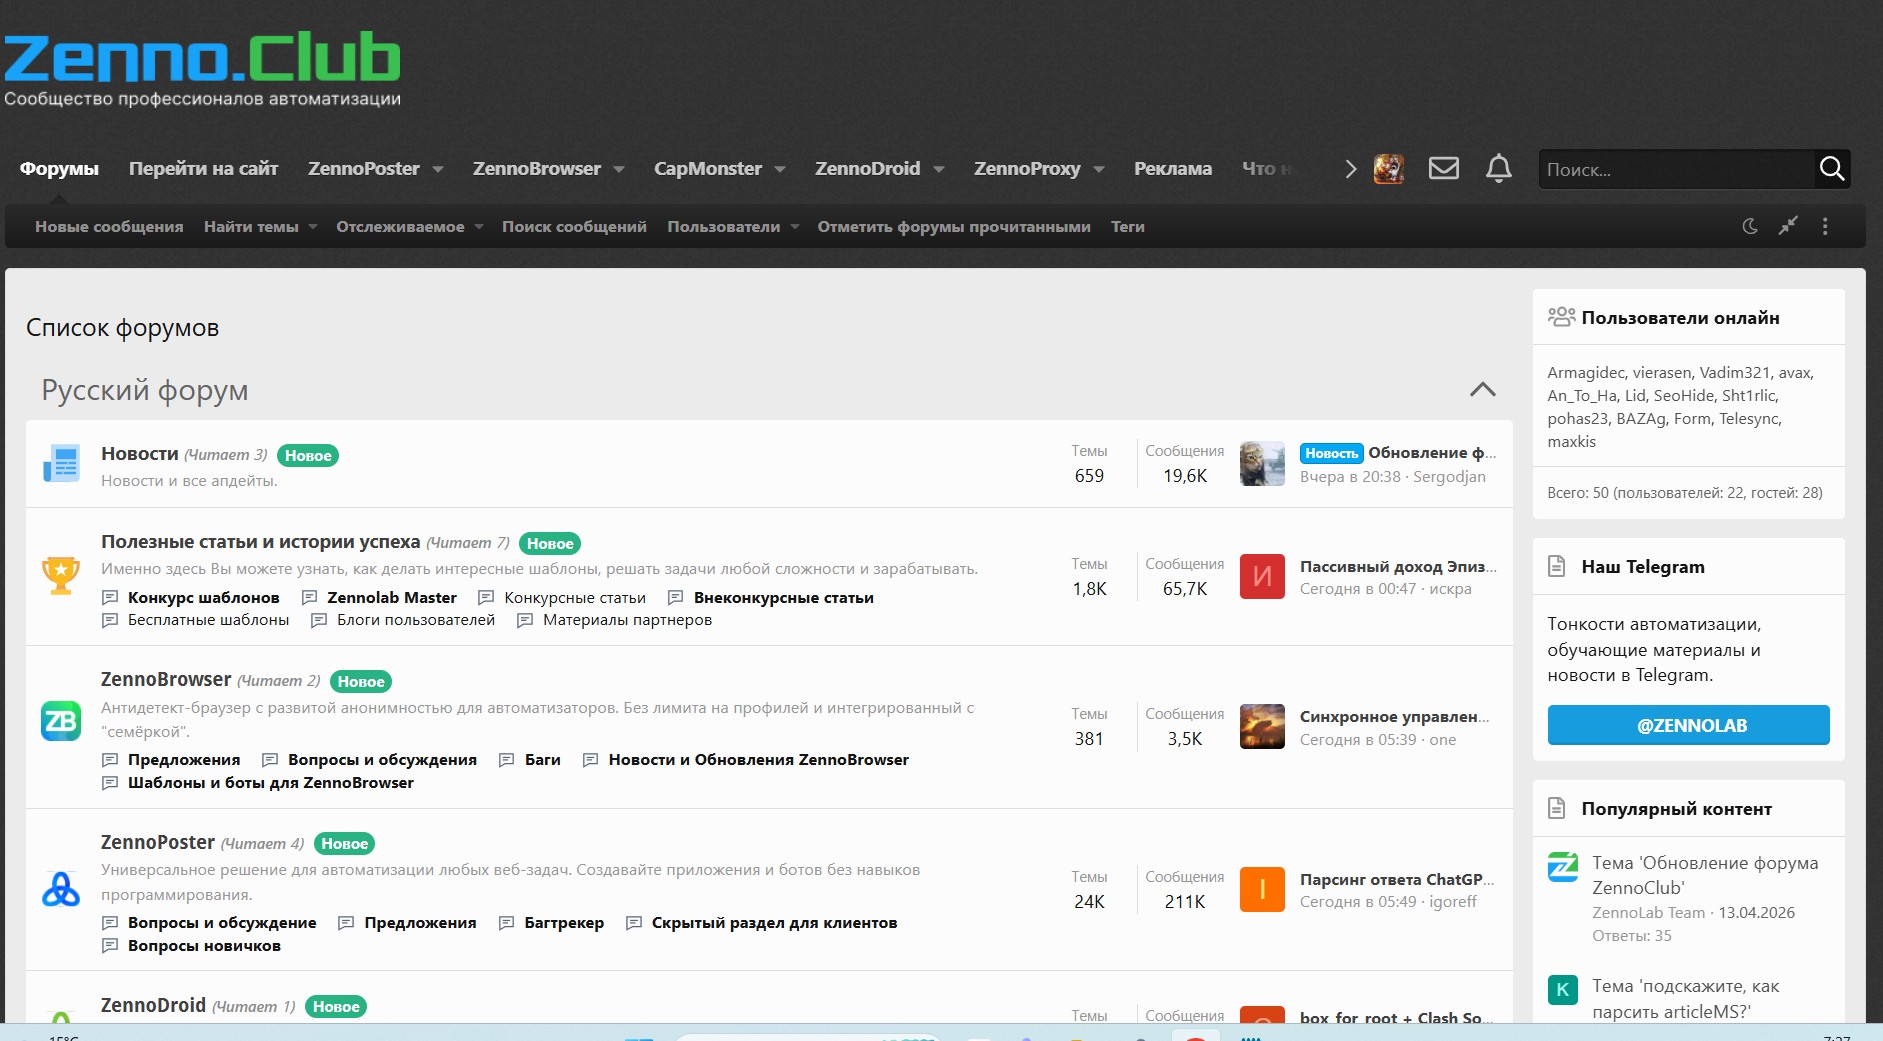Click the Популярный контент document icon

tap(1557, 809)
